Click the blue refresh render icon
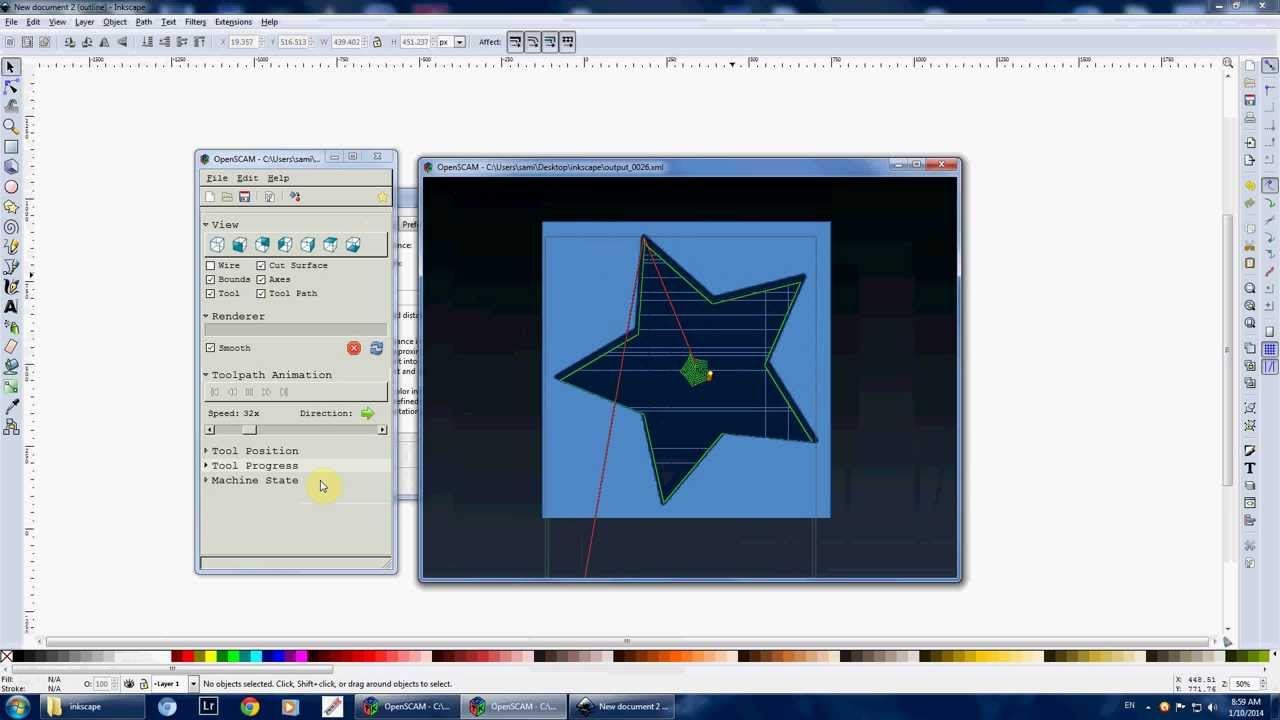The image size is (1280, 720). click(x=376, y=348)
